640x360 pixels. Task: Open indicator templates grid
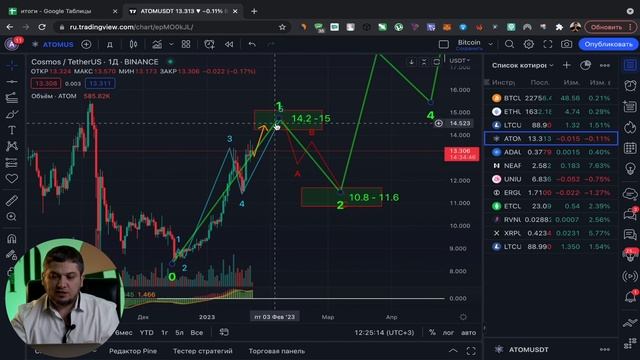(x=186, y=44)
